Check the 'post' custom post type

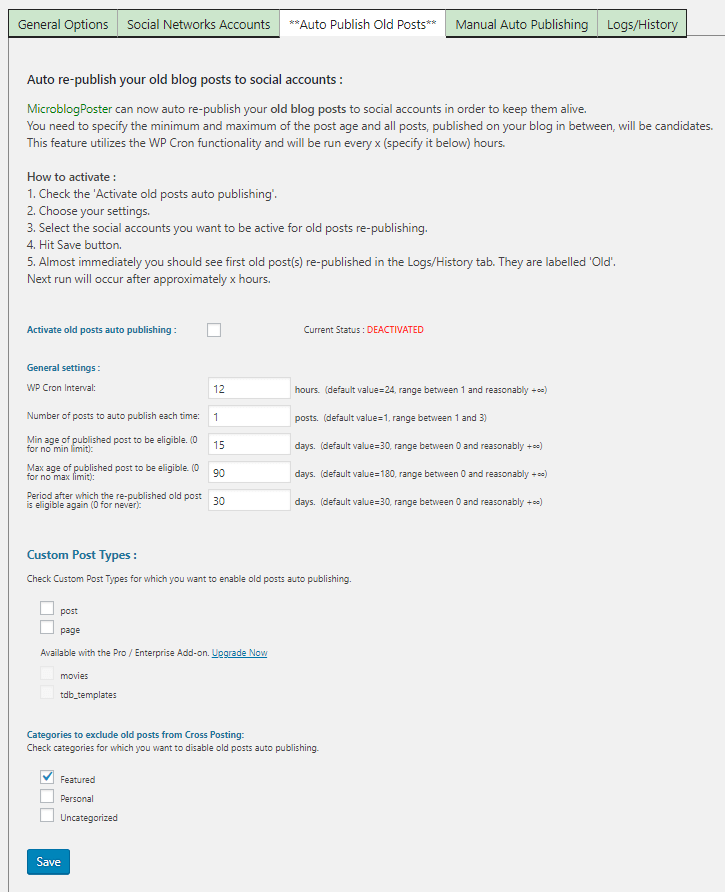pyautogui.click(x=45, y=607)
